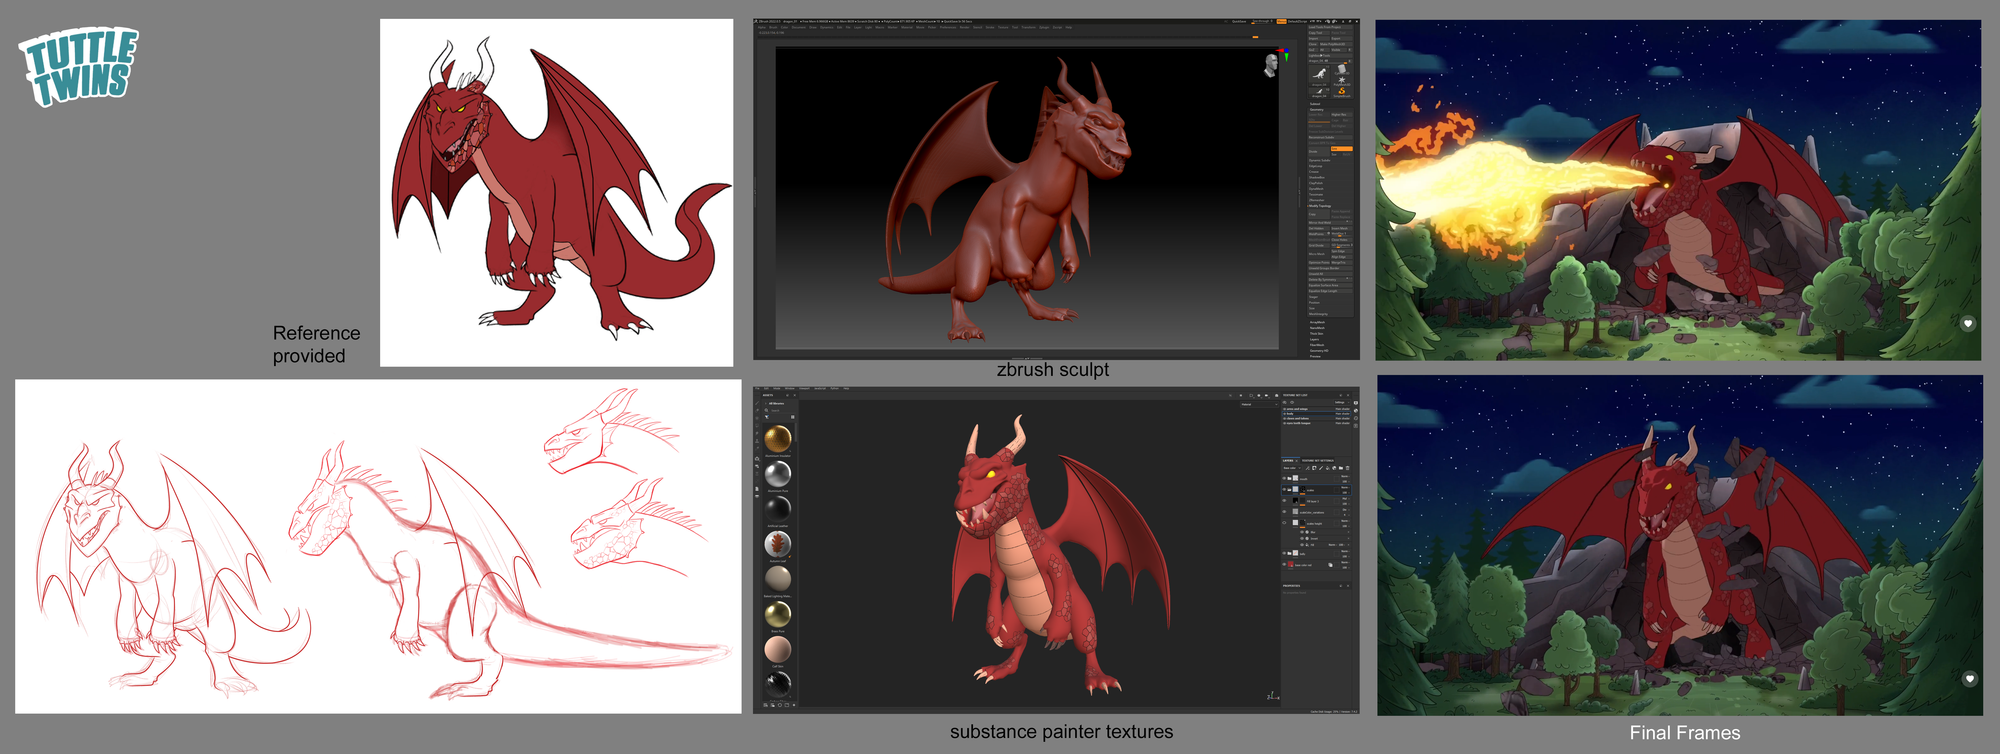Viewport: 2000px width, 754px height.
Task: Click Equalize Surface Area button
Action: [1330, 285]
